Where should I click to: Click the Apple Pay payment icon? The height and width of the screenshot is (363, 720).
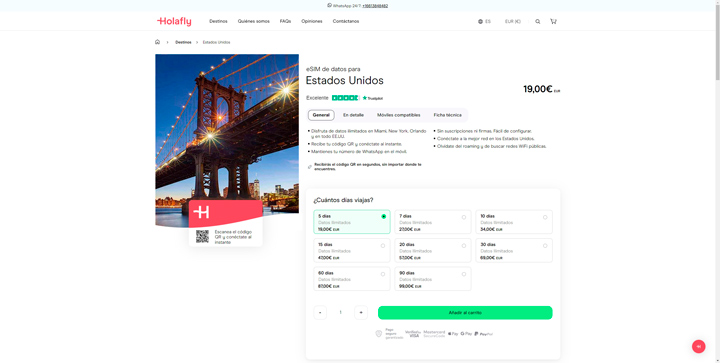[x=453, y=334]
